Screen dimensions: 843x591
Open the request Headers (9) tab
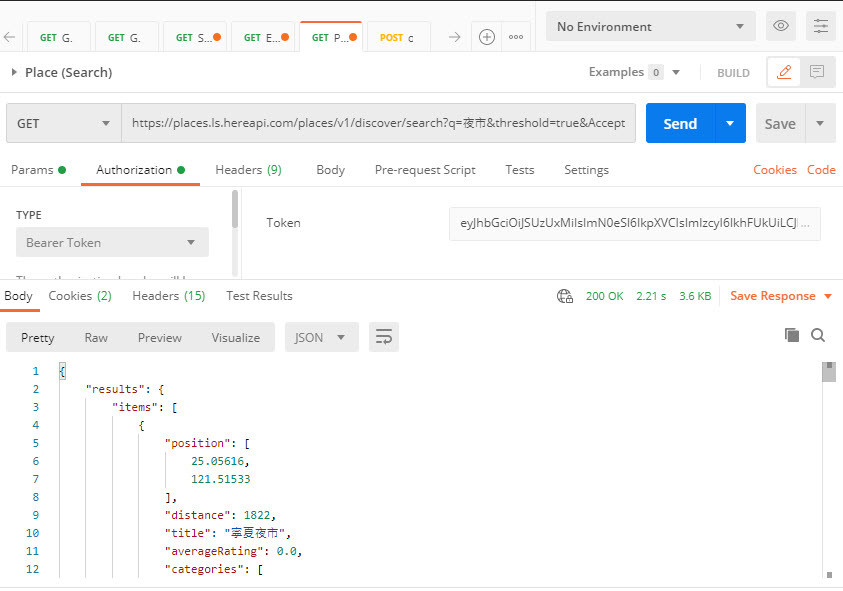(x=248, y=170)
